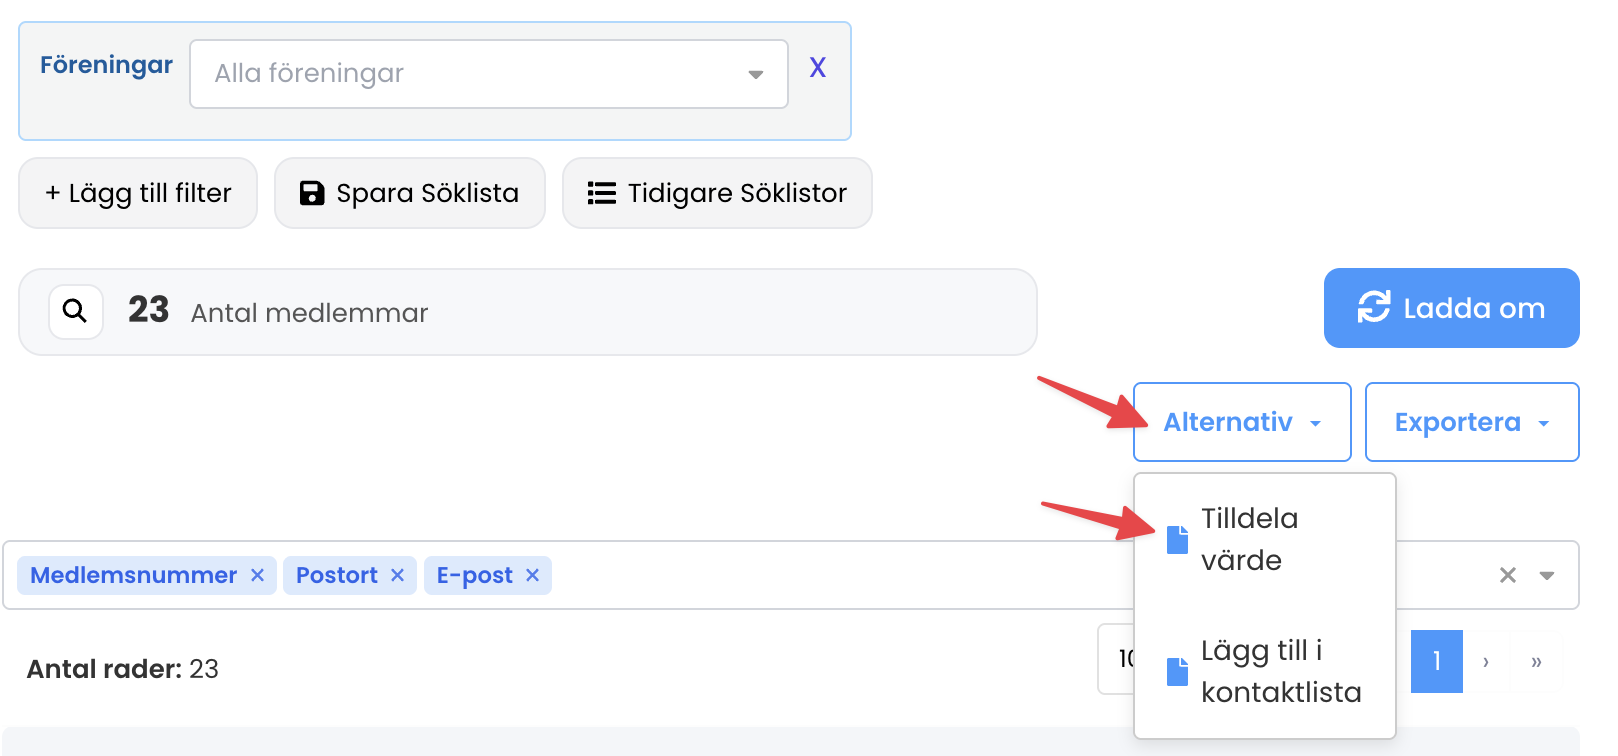The image size is (1618, 756).
Task: Click the document icon beside Lägg till i kontaktlista
Action: (x=1176, y=672)
